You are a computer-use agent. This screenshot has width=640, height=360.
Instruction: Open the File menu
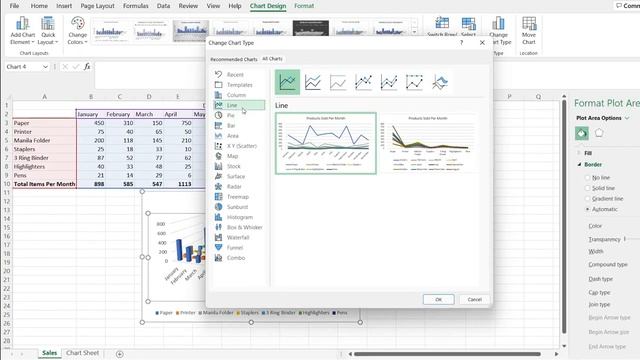coord(14,6)
